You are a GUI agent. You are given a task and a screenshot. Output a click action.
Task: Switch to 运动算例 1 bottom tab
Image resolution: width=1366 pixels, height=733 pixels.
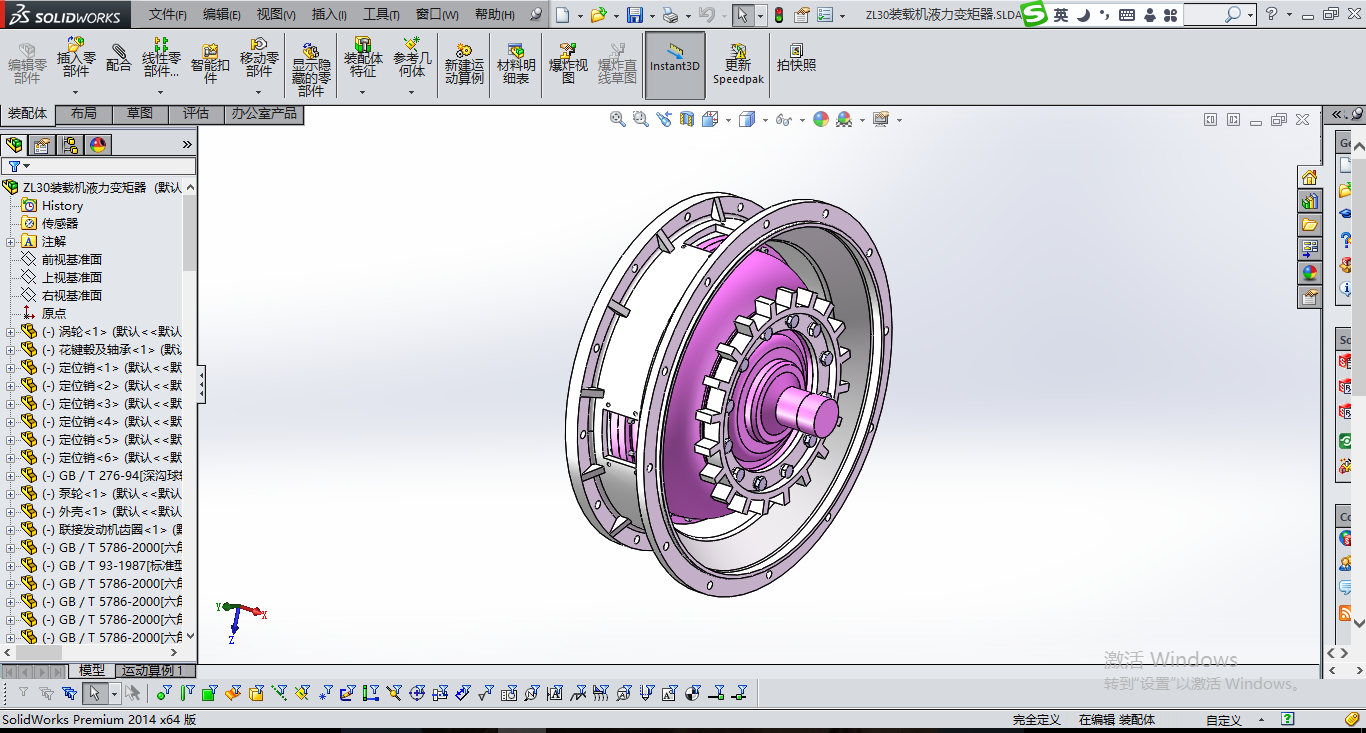[157, 671]
